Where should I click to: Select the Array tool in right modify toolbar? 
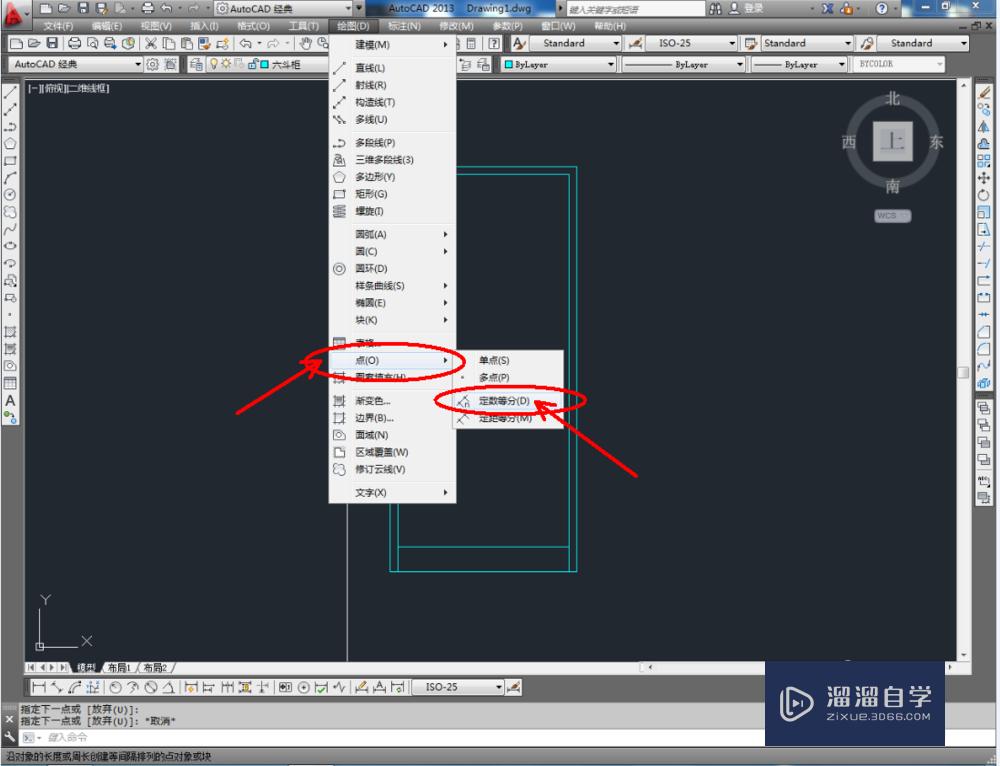tap(984, 161)
